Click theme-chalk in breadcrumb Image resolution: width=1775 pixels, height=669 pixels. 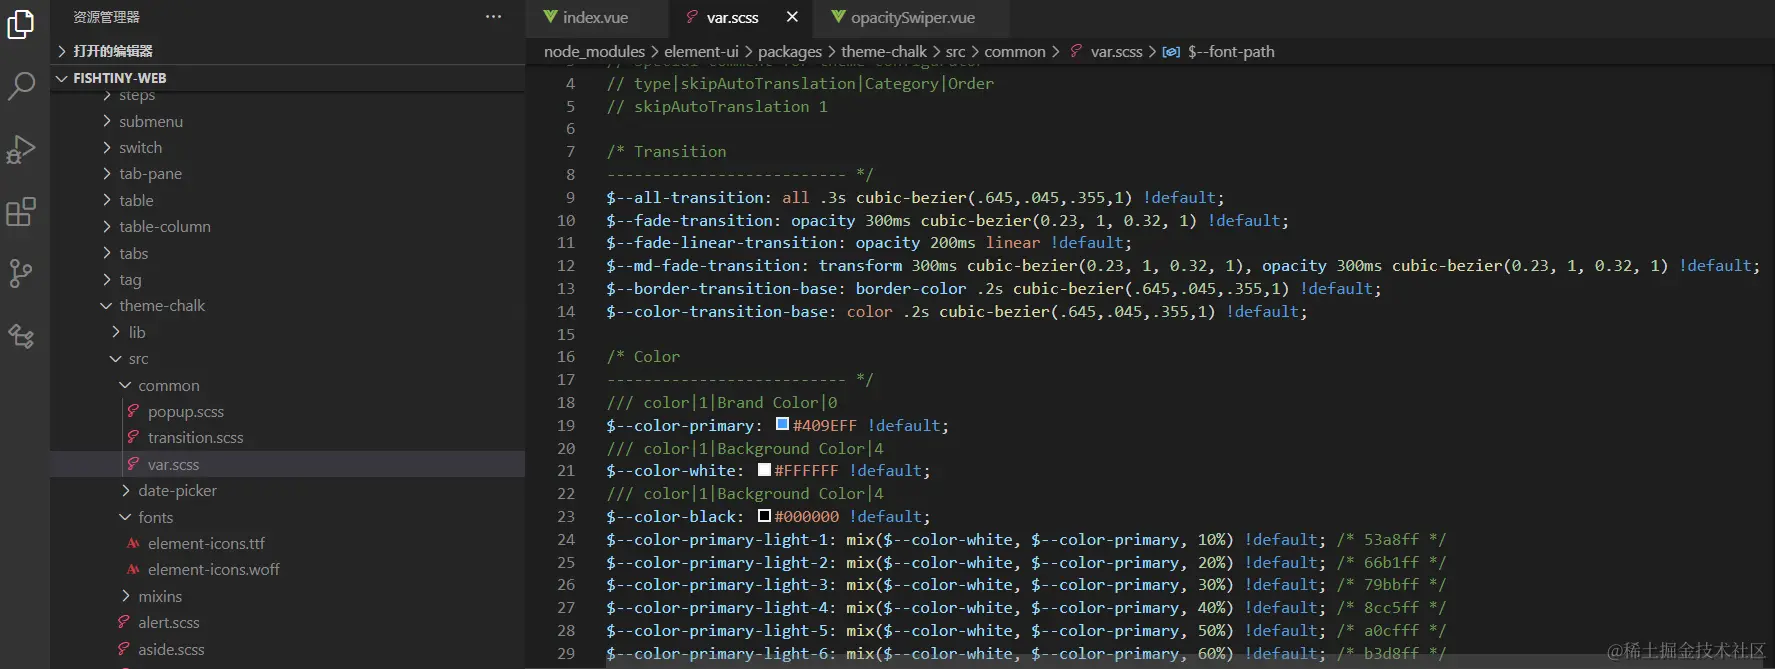tap(884, 51)
